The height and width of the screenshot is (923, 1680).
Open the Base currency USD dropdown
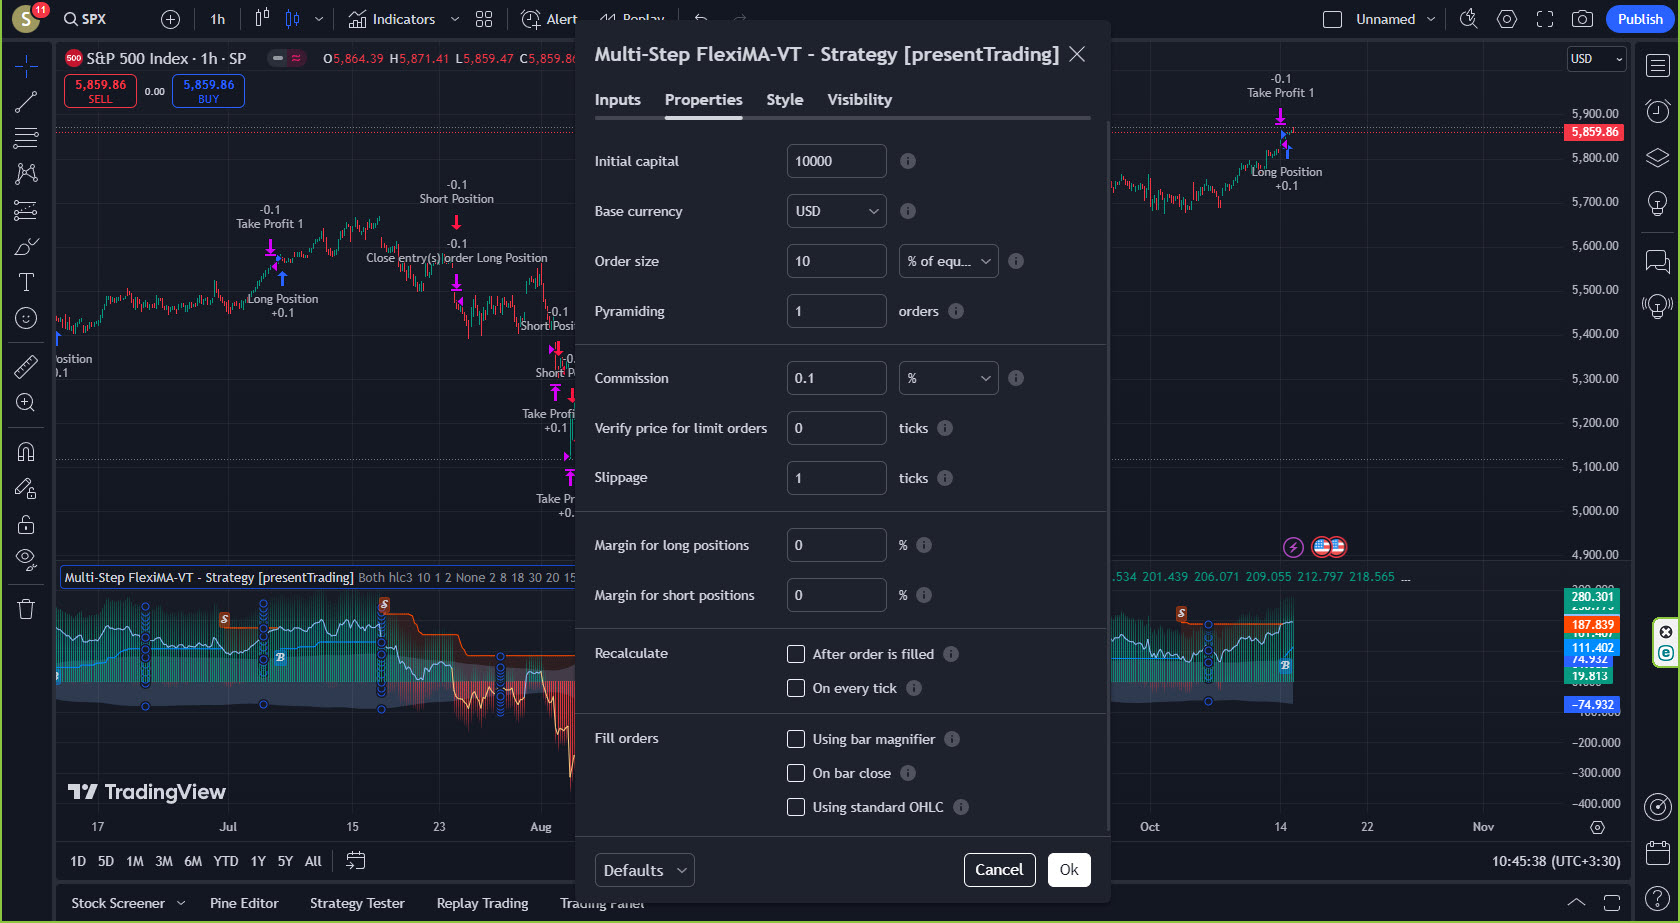click(x=836, y=211)
